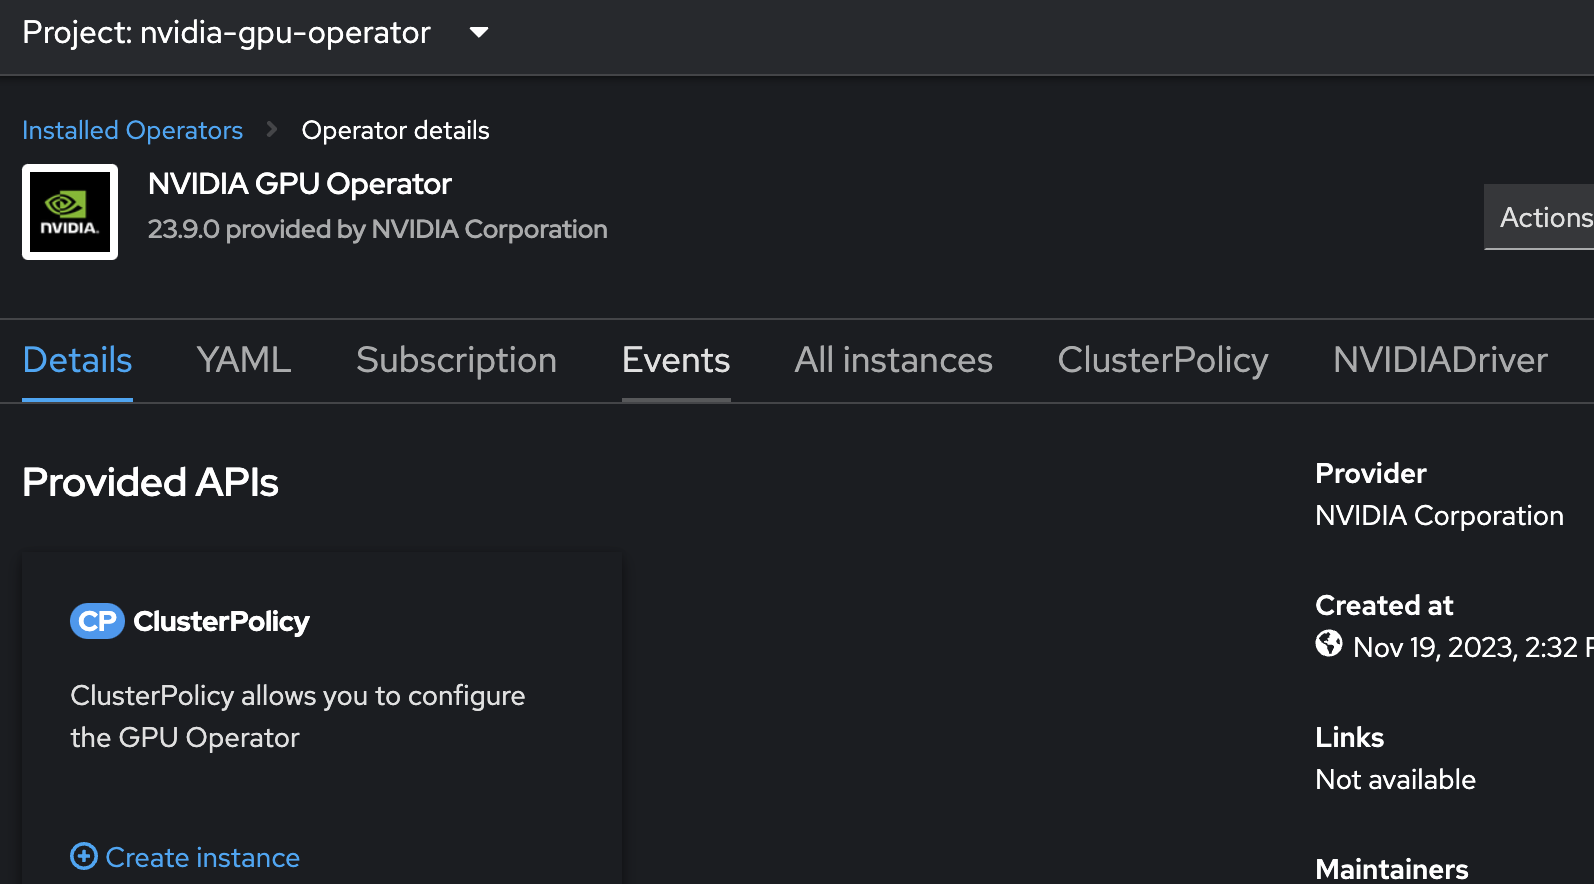Click the Operator details breadcrumb text

tap(395, 131)
